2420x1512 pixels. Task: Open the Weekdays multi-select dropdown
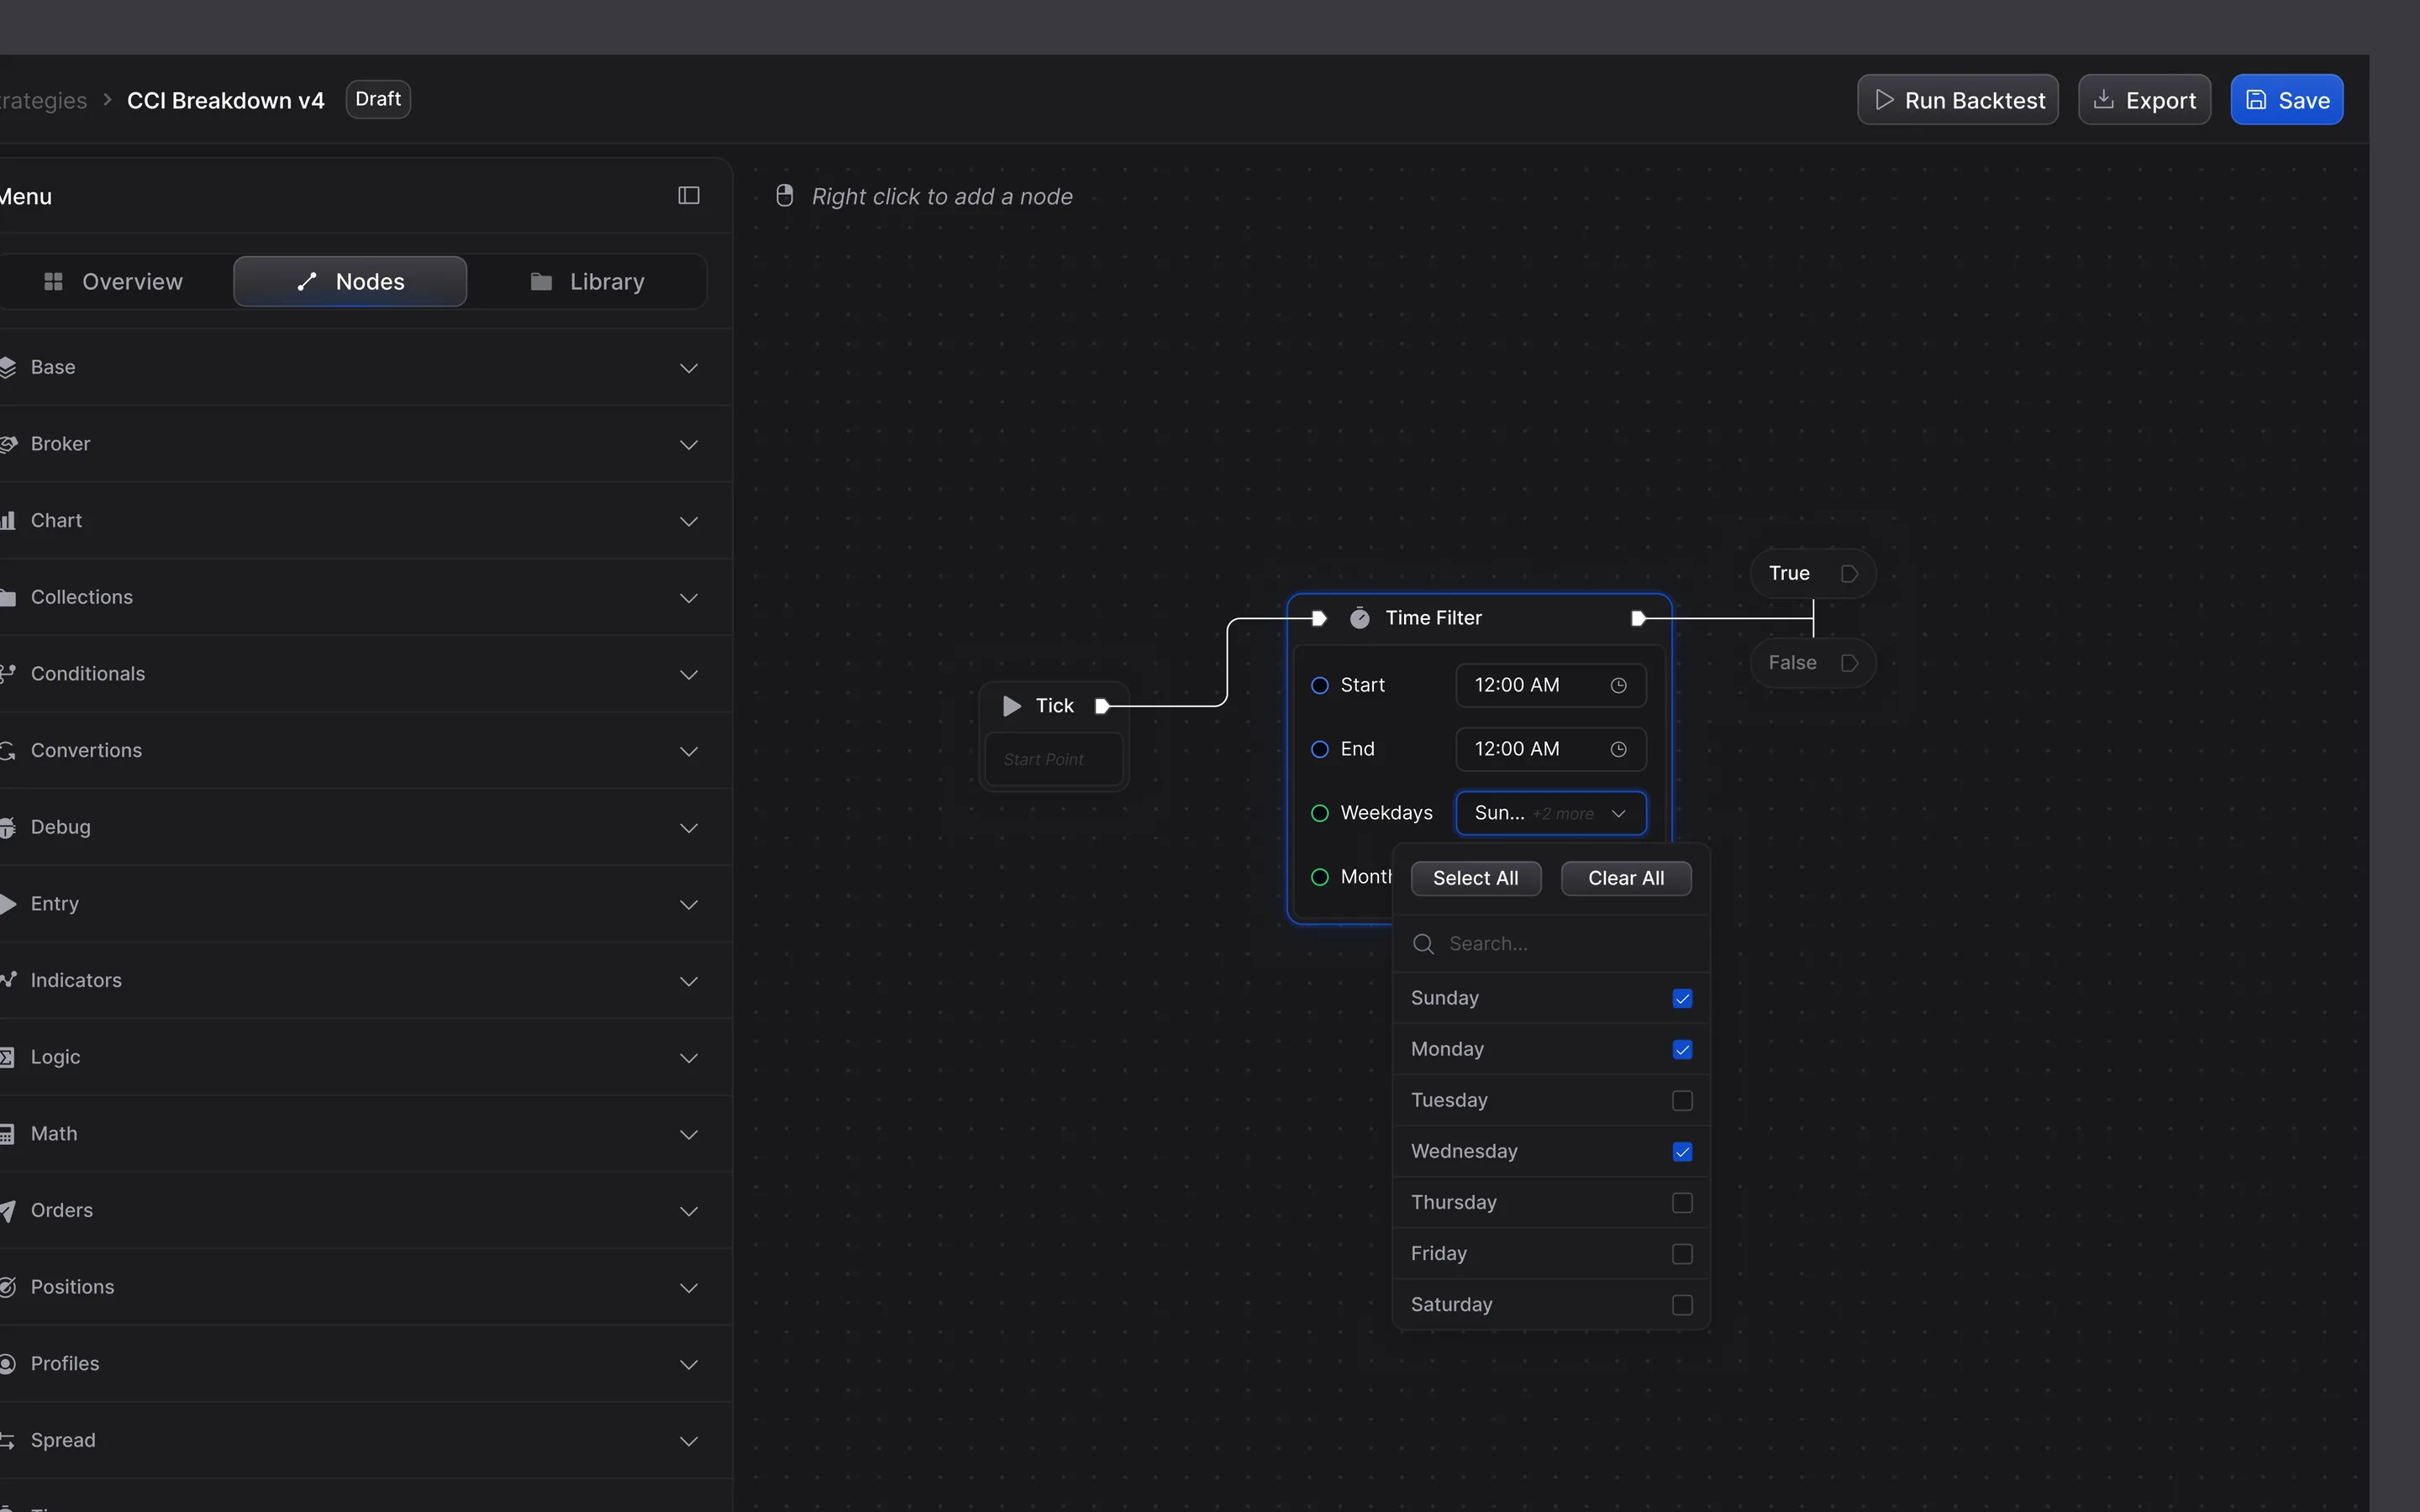[1551, 813]
